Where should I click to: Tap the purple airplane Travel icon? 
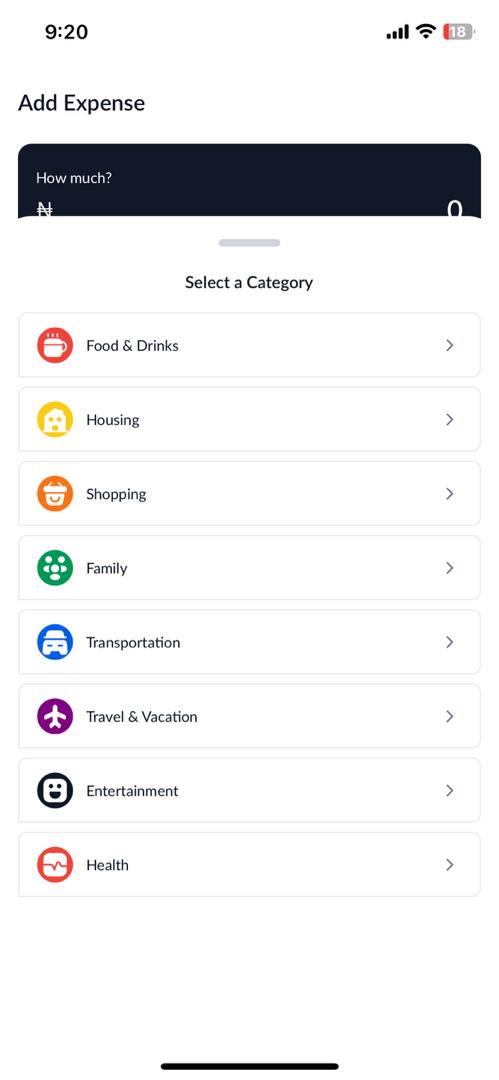coord(54,717)
